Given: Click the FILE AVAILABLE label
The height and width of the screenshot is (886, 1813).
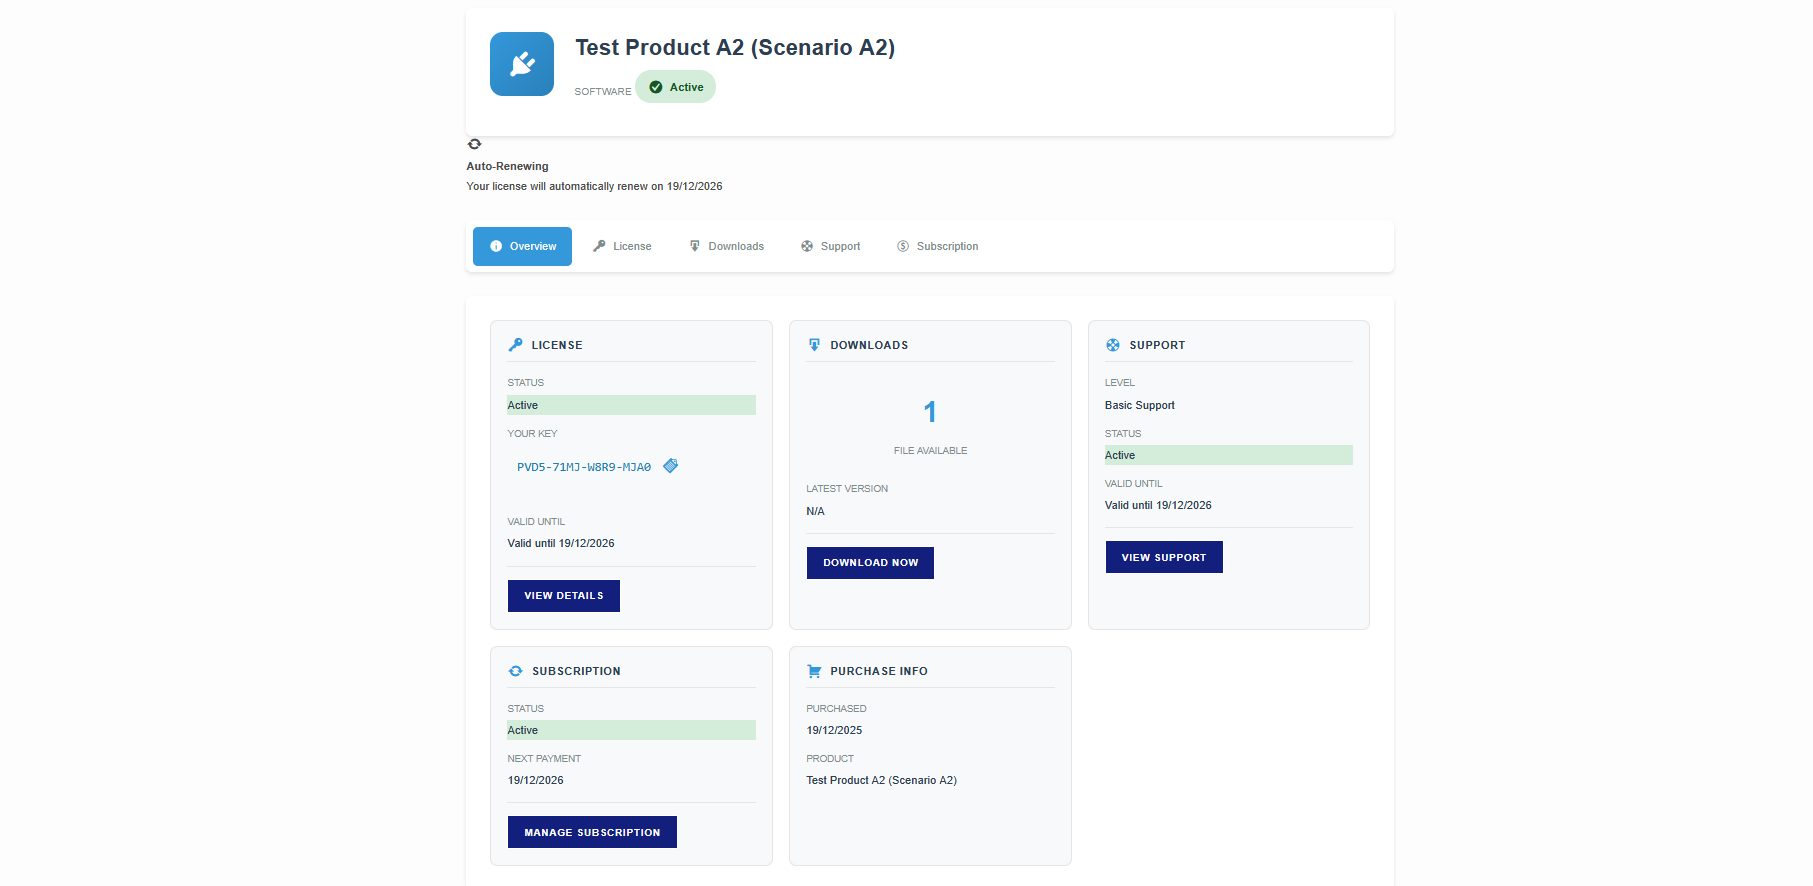Looking at the screenshot, I should coord(930,451).
